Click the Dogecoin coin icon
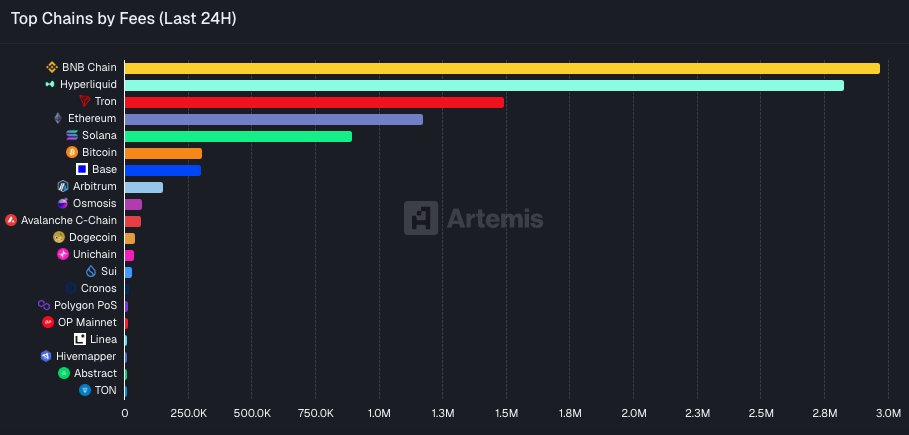This screenshot has height=435, width=909. [59, 237]
